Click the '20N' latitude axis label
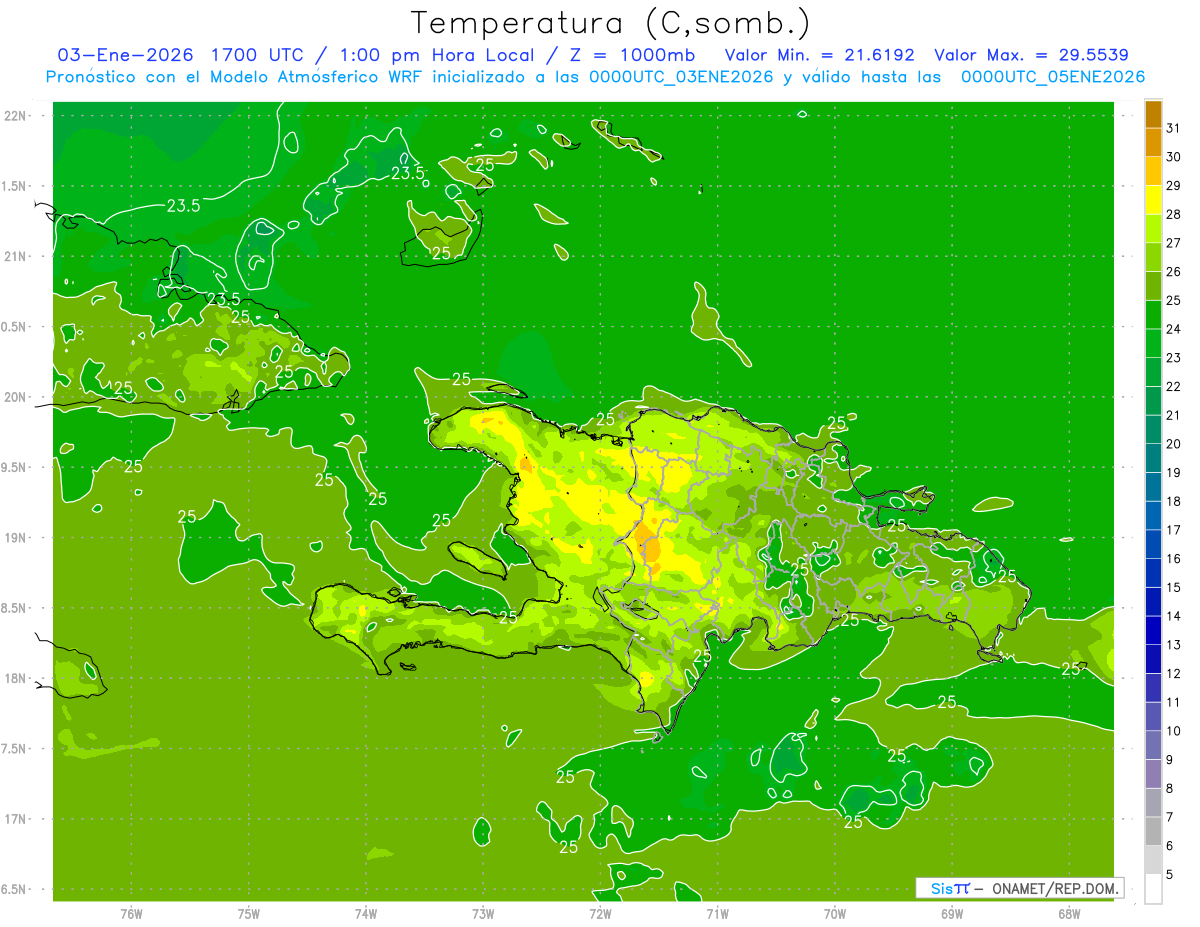The height and width of the screenshot is (927, 1200). pyautogui.click(x=16, y=397)
